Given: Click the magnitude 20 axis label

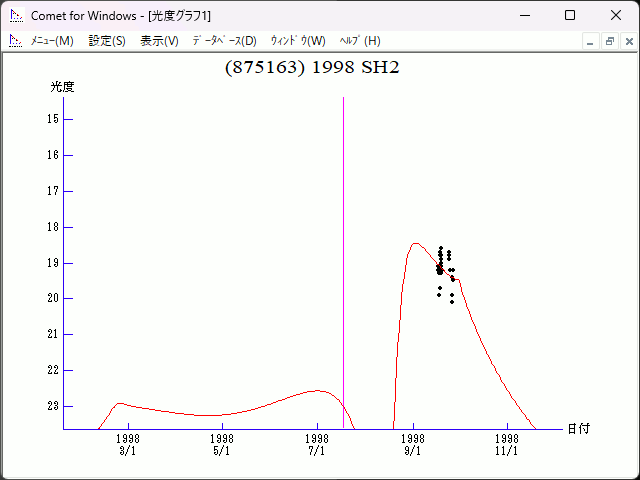Looking at the screenshot, I should coord(53,298).
